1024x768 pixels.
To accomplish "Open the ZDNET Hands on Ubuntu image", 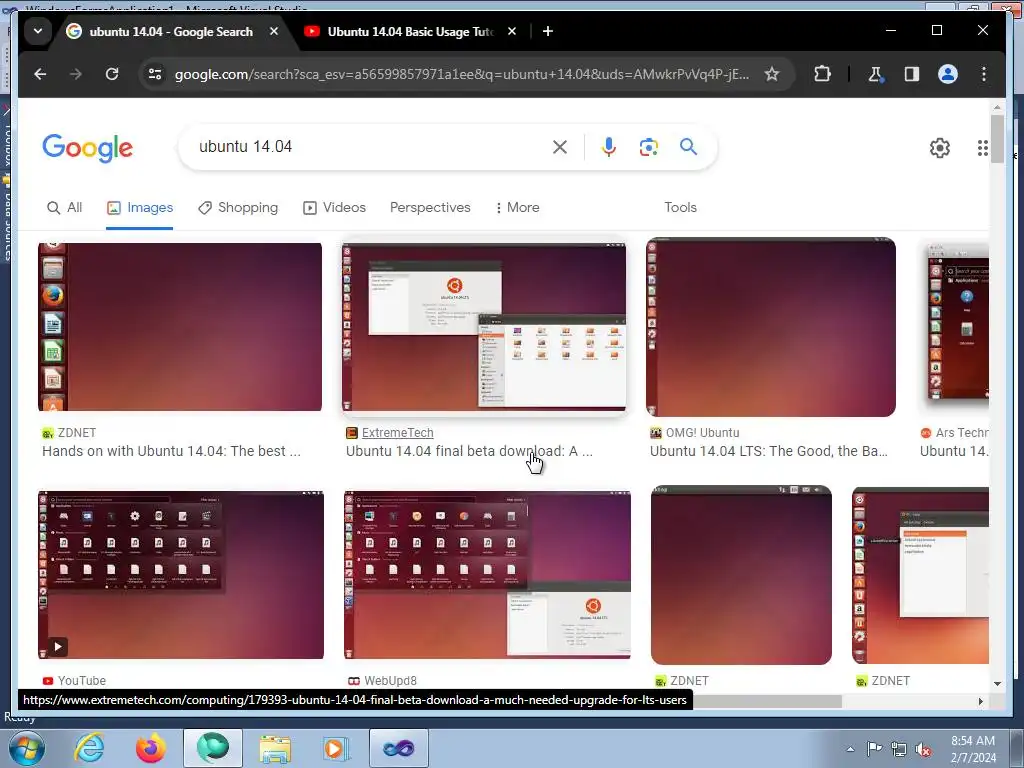I will [x=180, y=327].
